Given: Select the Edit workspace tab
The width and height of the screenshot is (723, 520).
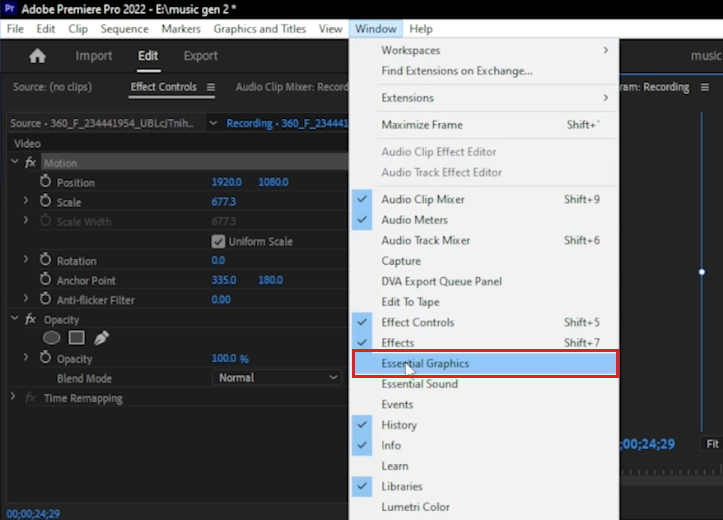Looking at the screenshot, I should coord(148,56).
